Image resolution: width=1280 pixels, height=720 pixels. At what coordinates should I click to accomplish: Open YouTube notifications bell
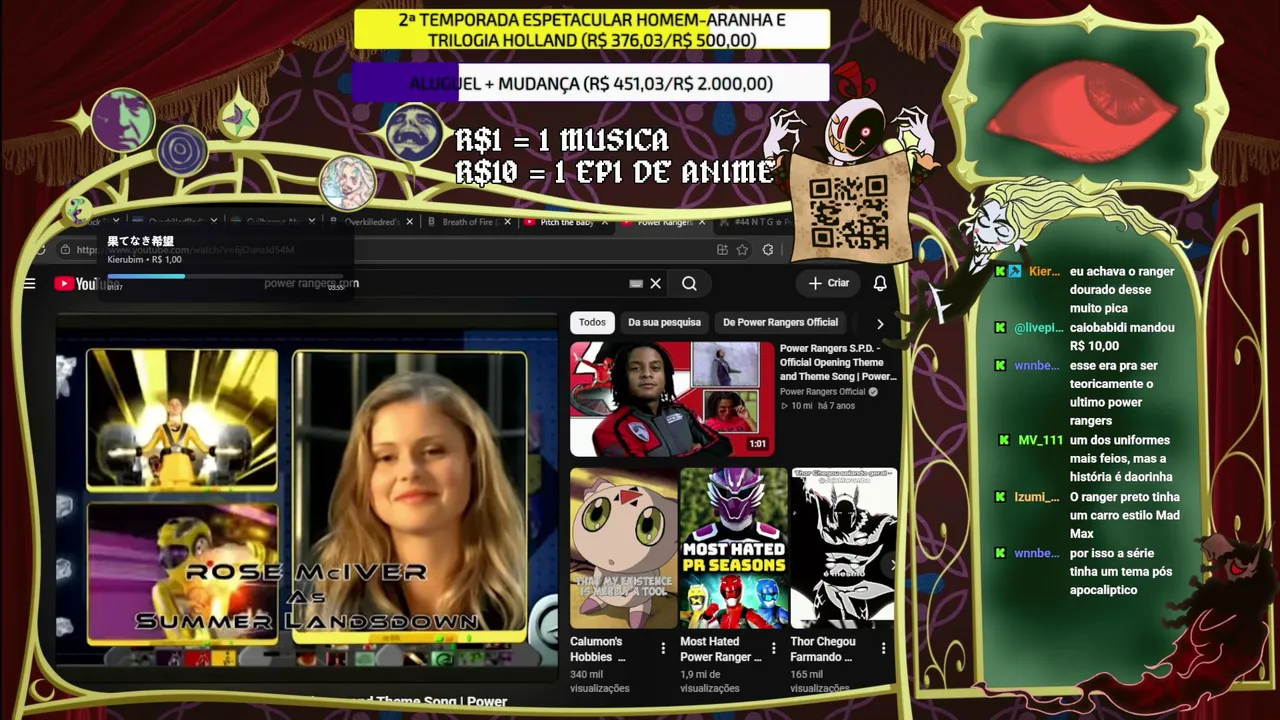pyautogui.click(x=880, y=284)
